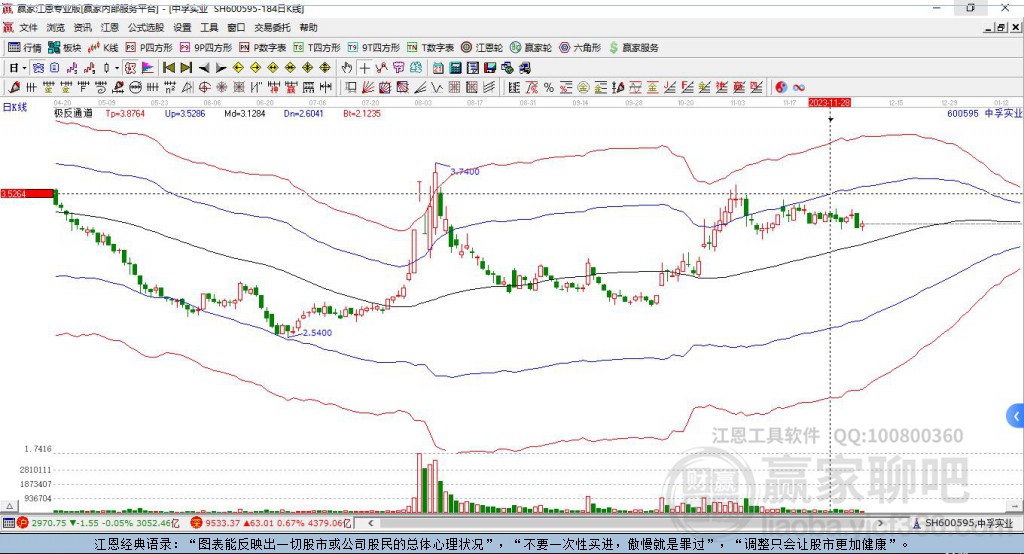
Task: Open 赢家服务 with the dollar icon
Action: (634, 48)
